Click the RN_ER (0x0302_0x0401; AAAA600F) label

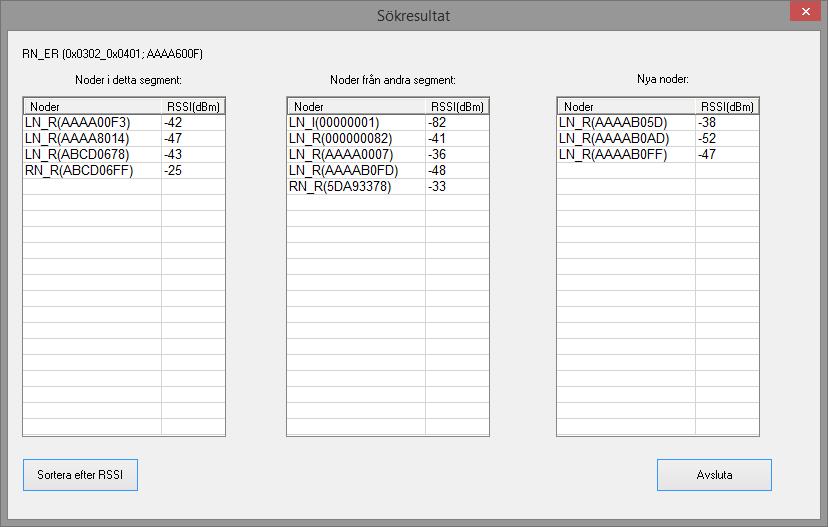click(112, 54)
